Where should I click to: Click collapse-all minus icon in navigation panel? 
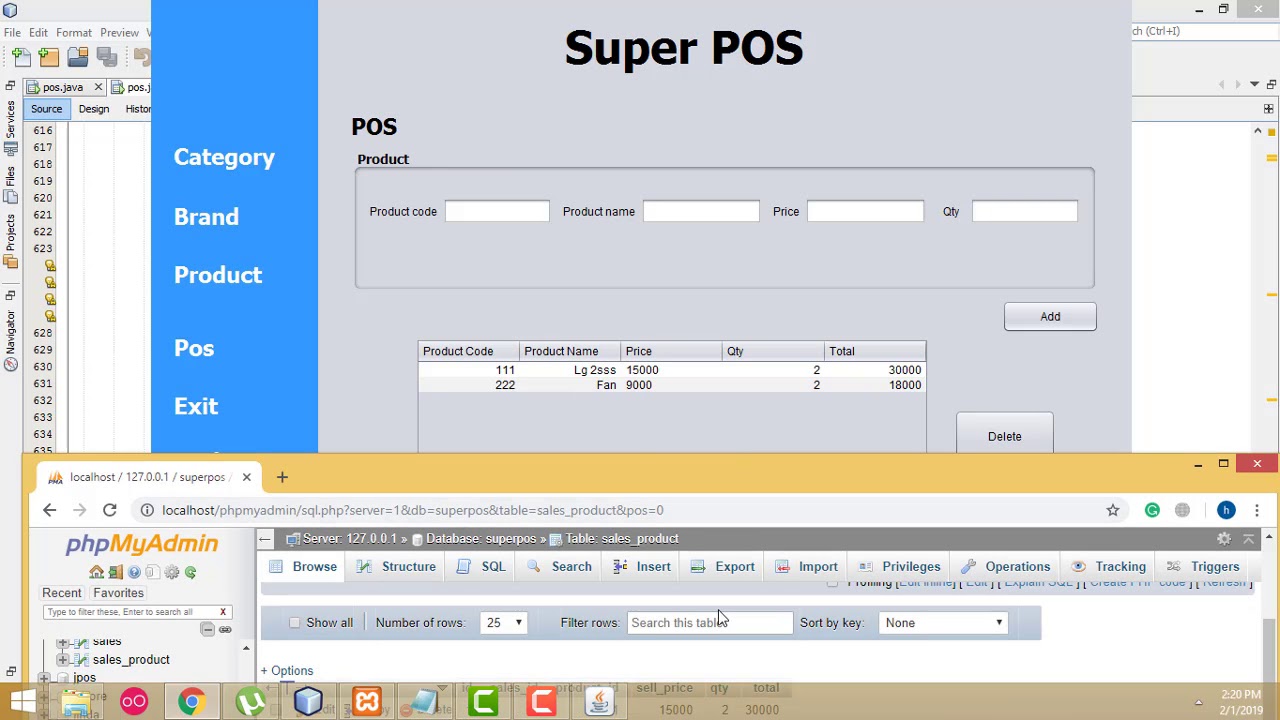tap(207, 629)
